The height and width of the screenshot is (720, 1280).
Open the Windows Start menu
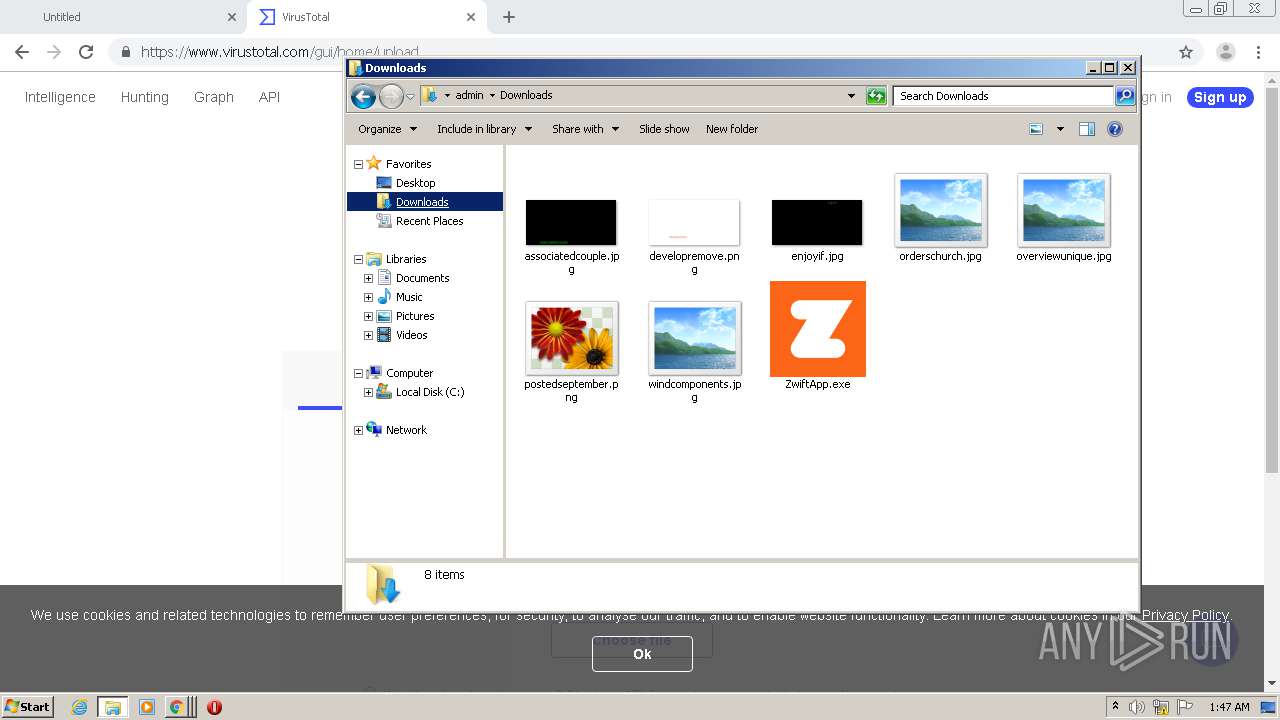tap(28, 706)
